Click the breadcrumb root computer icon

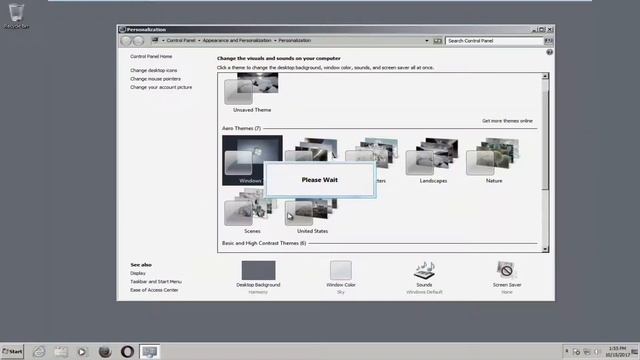tap(155, 40)
